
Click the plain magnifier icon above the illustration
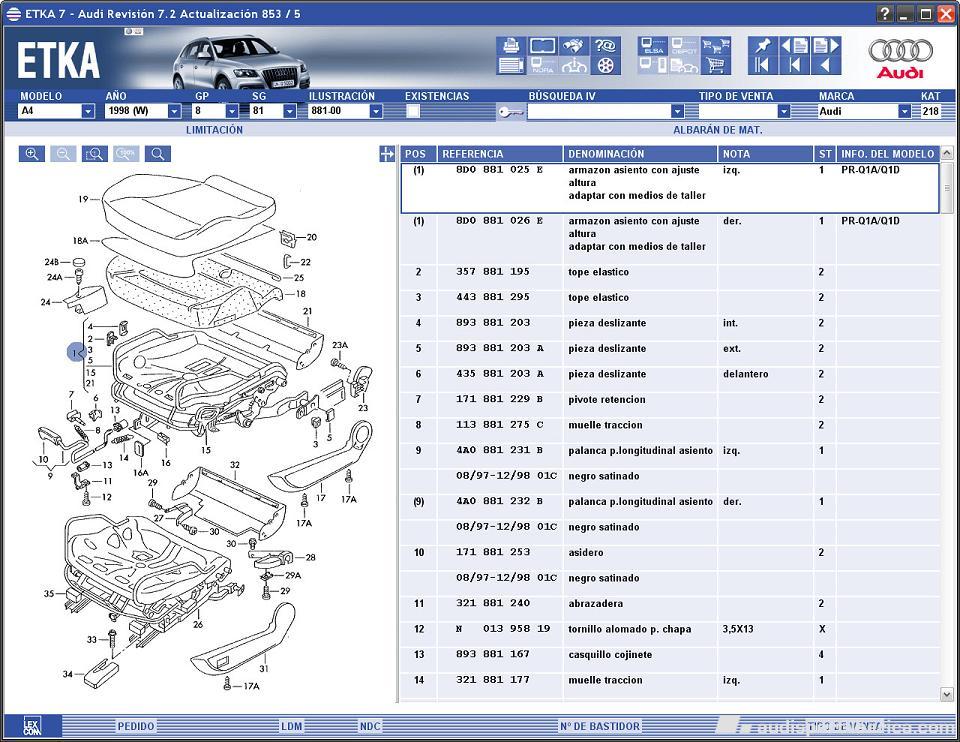[158, 154]
